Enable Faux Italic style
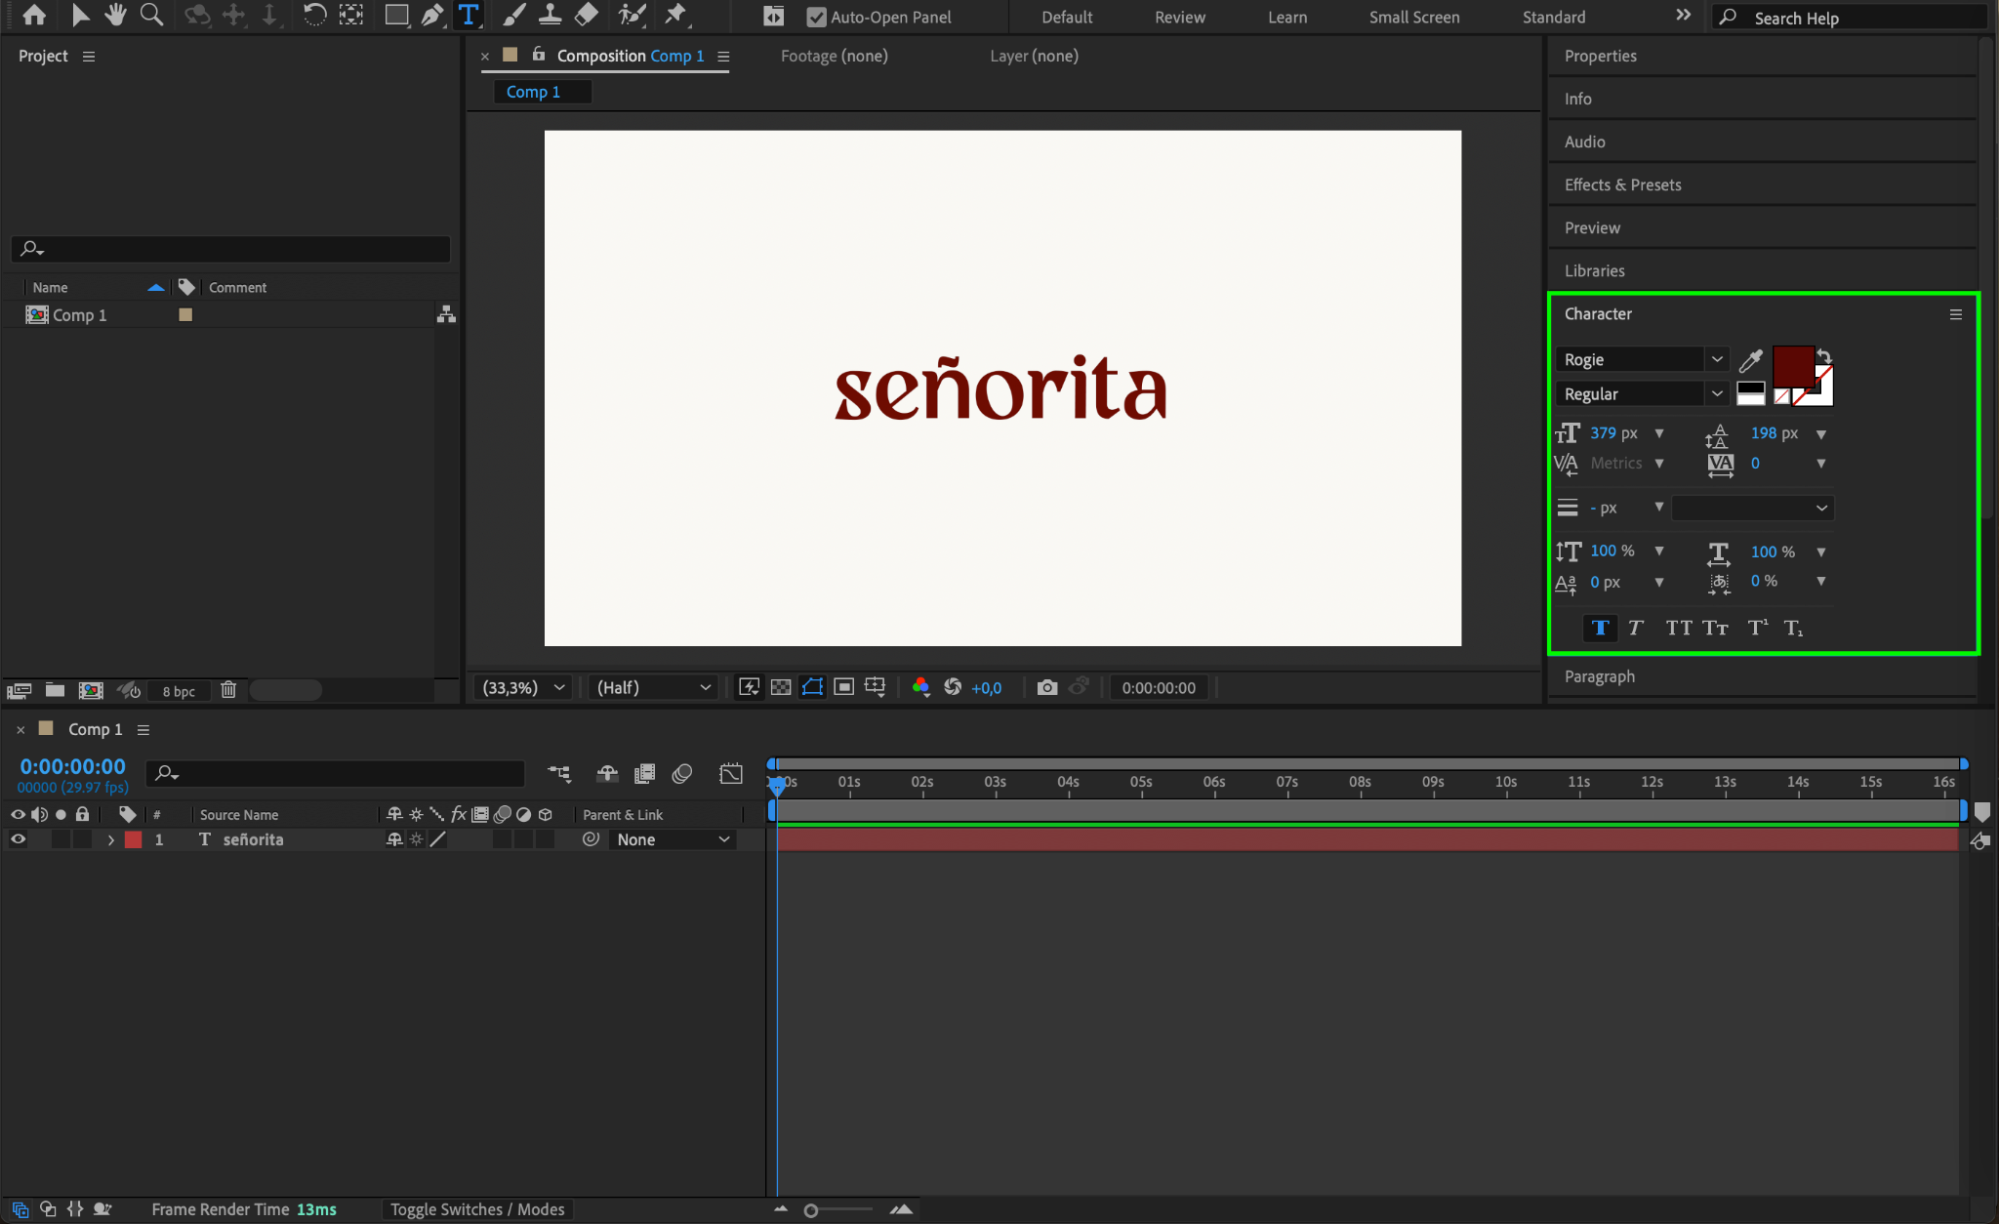This screenshot has width=1999, height=1224. [x=1635, y=628]
